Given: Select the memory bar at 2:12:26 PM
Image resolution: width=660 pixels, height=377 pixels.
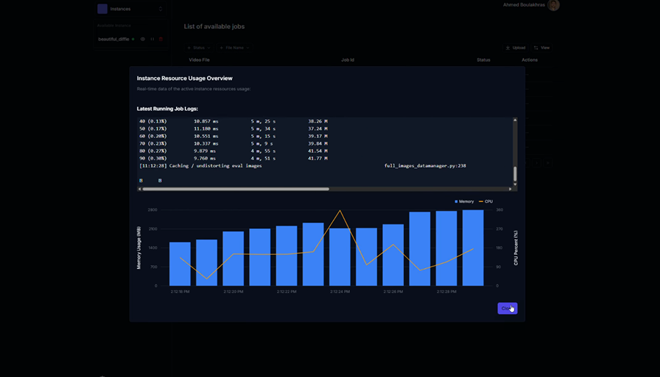Looking at the screenshot, I should [393, 255].
